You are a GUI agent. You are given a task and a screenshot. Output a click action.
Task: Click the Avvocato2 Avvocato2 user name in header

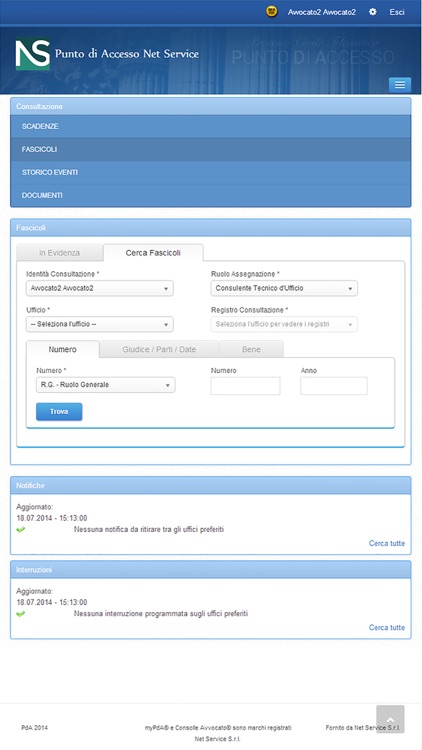pyautogui.click(x=322, y=12)
